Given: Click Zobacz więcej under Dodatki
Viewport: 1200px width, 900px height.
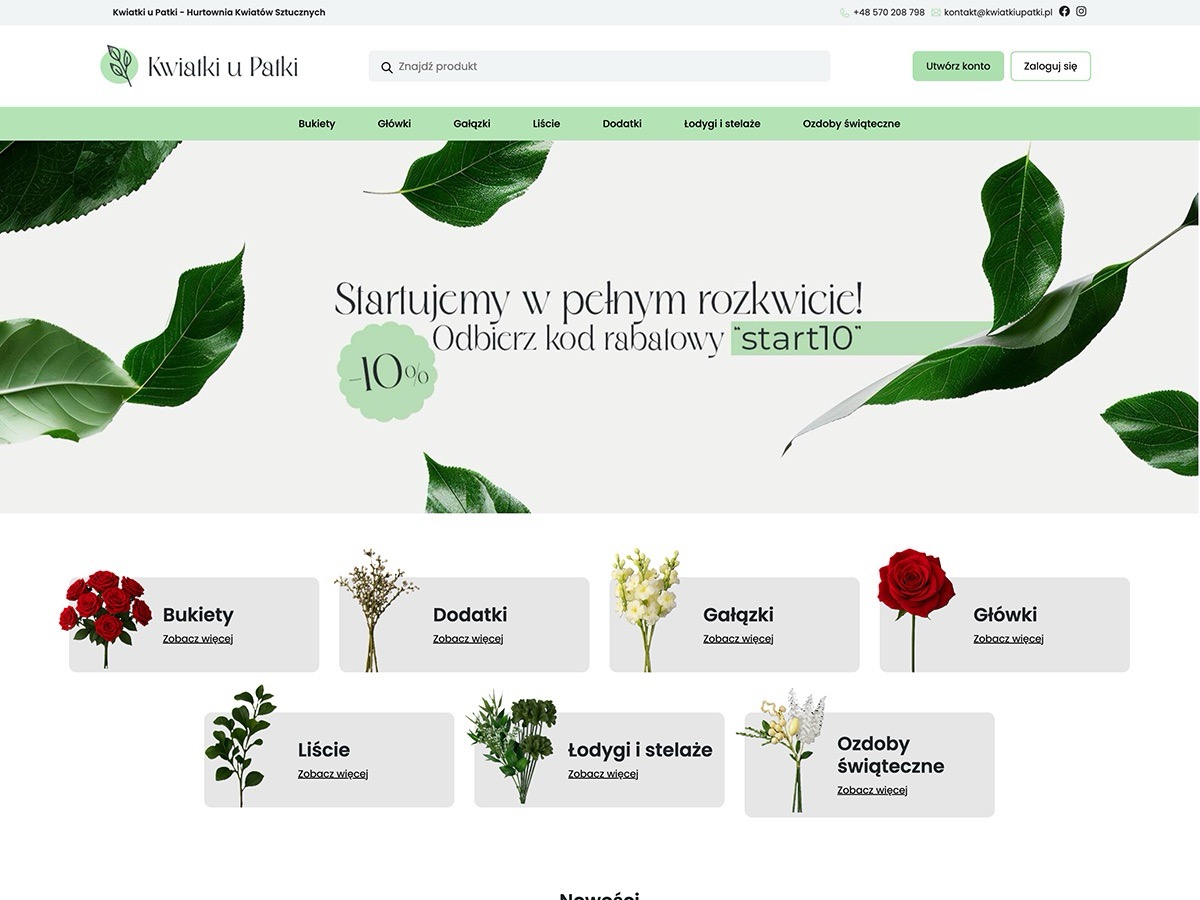Looking at the screenshot, I should [468, 639].
